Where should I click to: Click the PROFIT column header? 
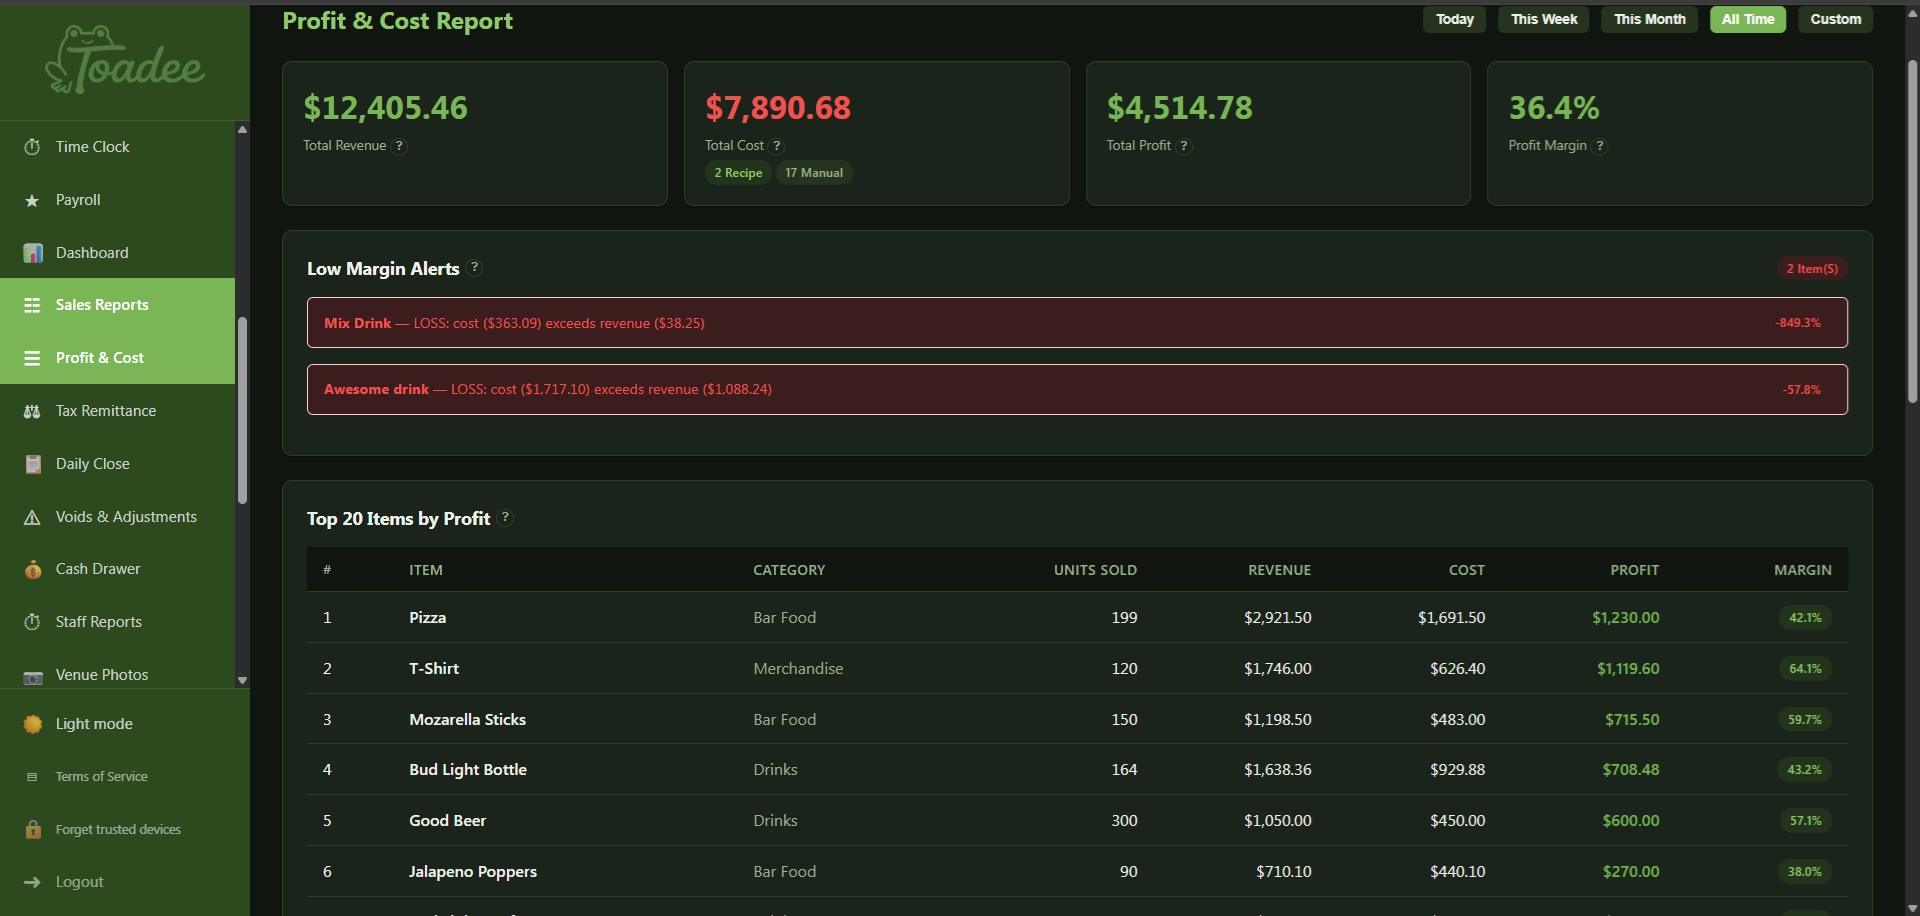[x=1634, y=570]
